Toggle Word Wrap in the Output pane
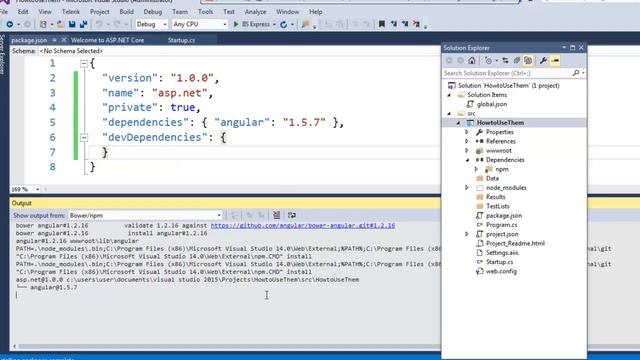 point(292,215)
